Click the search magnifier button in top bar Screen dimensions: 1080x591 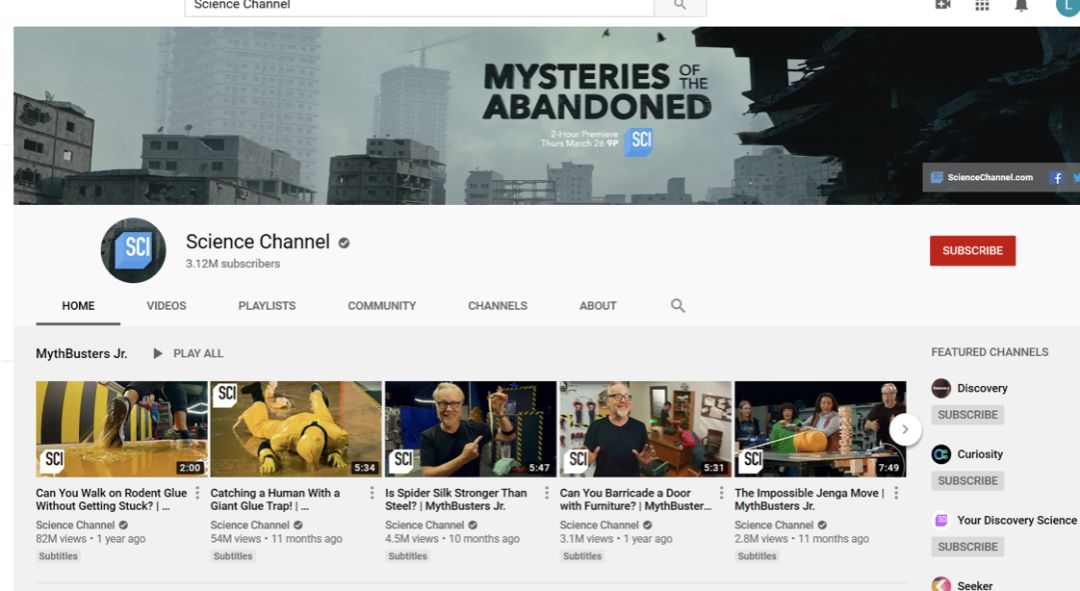point(680,6)
